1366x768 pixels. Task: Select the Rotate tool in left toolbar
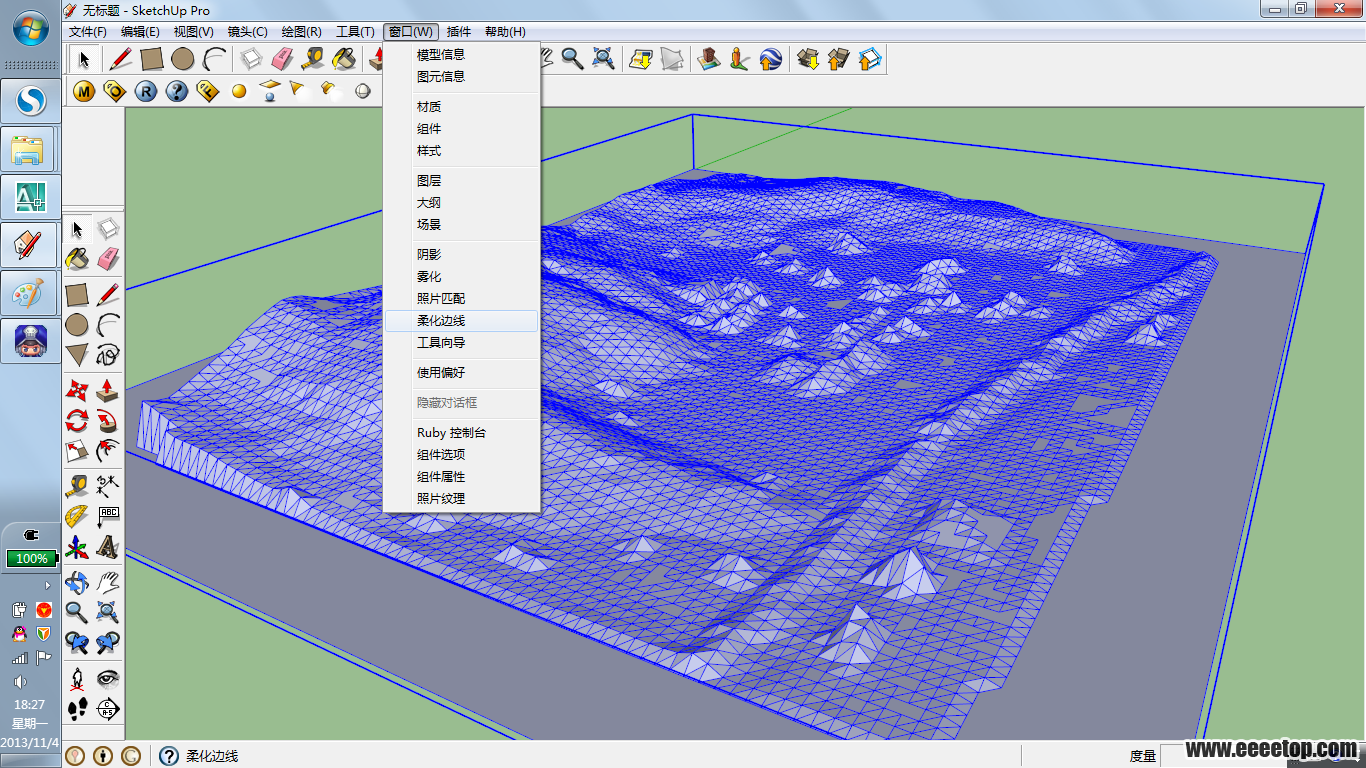(x=77, y=420)
